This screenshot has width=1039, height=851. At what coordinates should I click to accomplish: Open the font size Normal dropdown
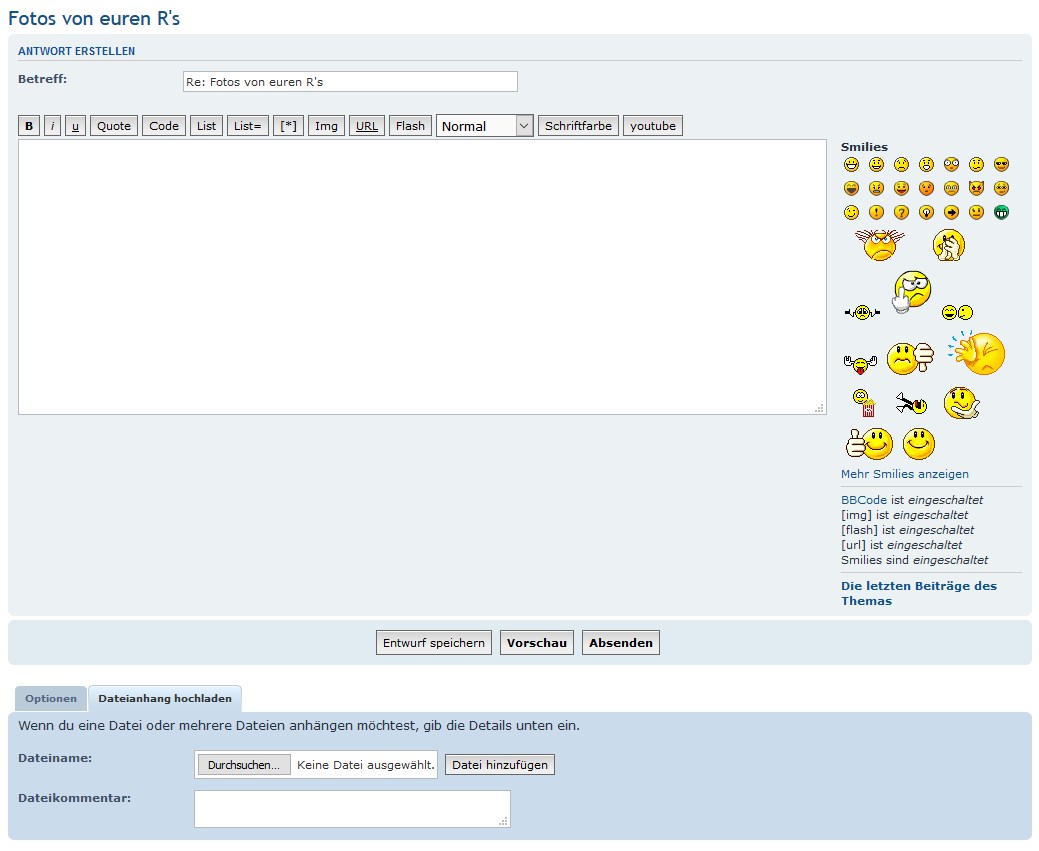click(485, 126)
